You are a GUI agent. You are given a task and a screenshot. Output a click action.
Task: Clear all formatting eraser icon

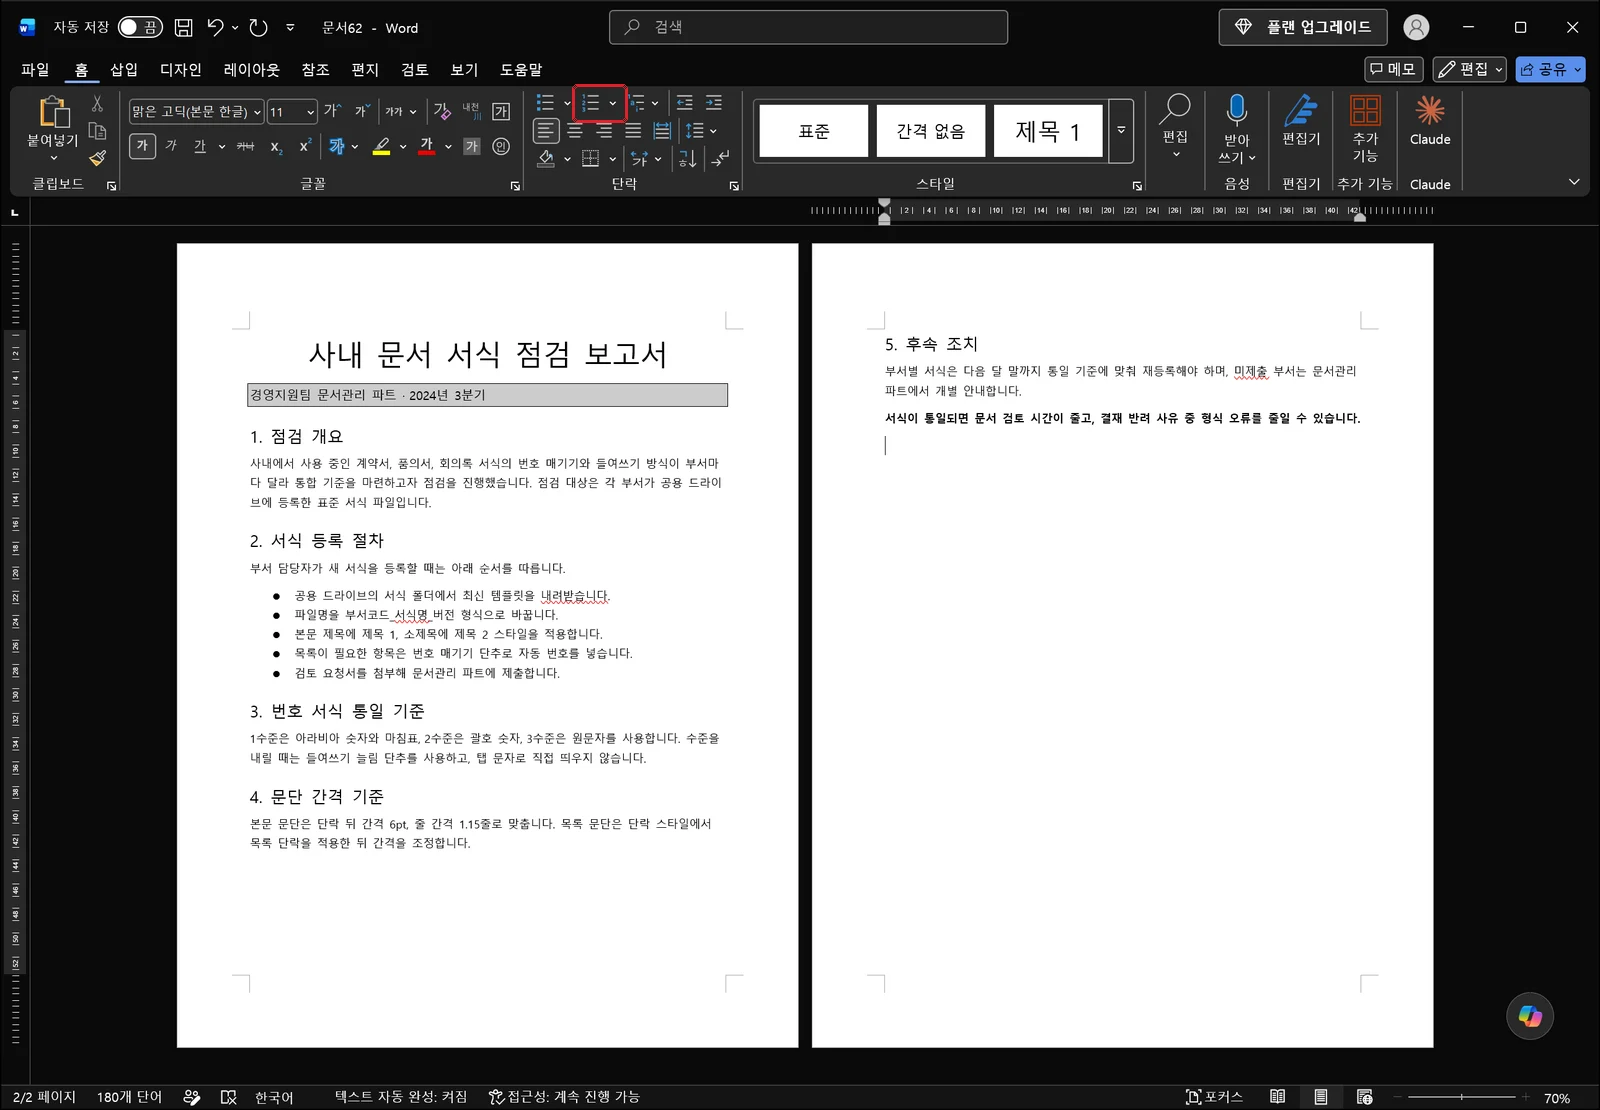(x=442, y=111)
